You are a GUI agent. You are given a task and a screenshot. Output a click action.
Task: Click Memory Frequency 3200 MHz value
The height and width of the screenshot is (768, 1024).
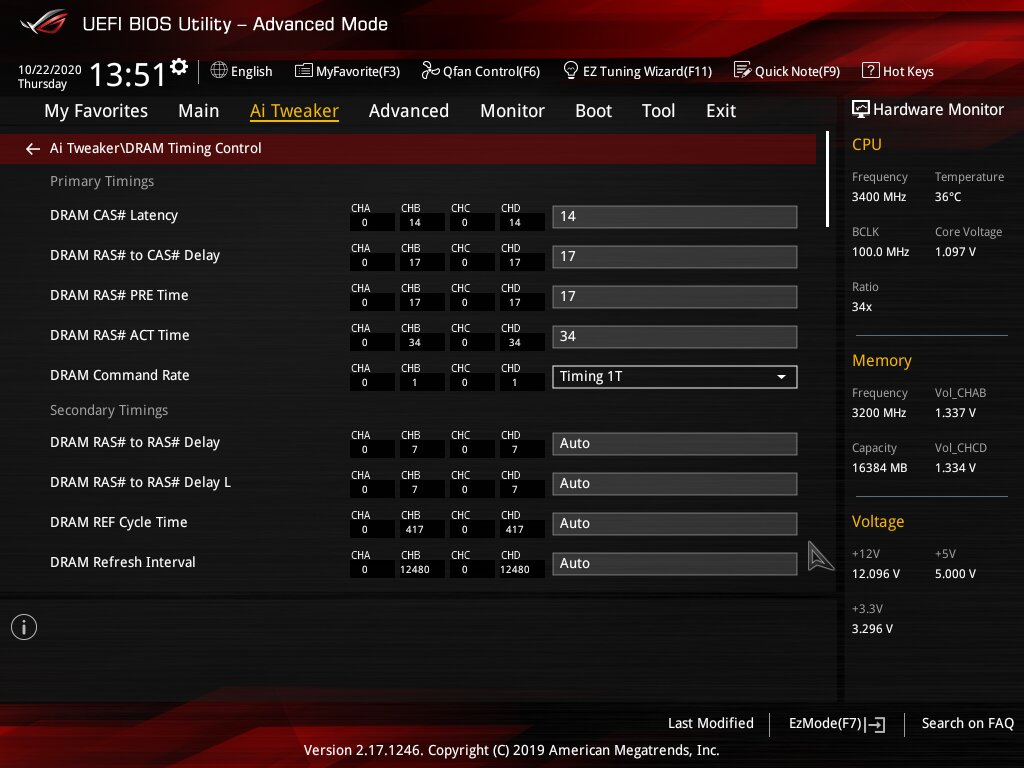pos(878,413)
